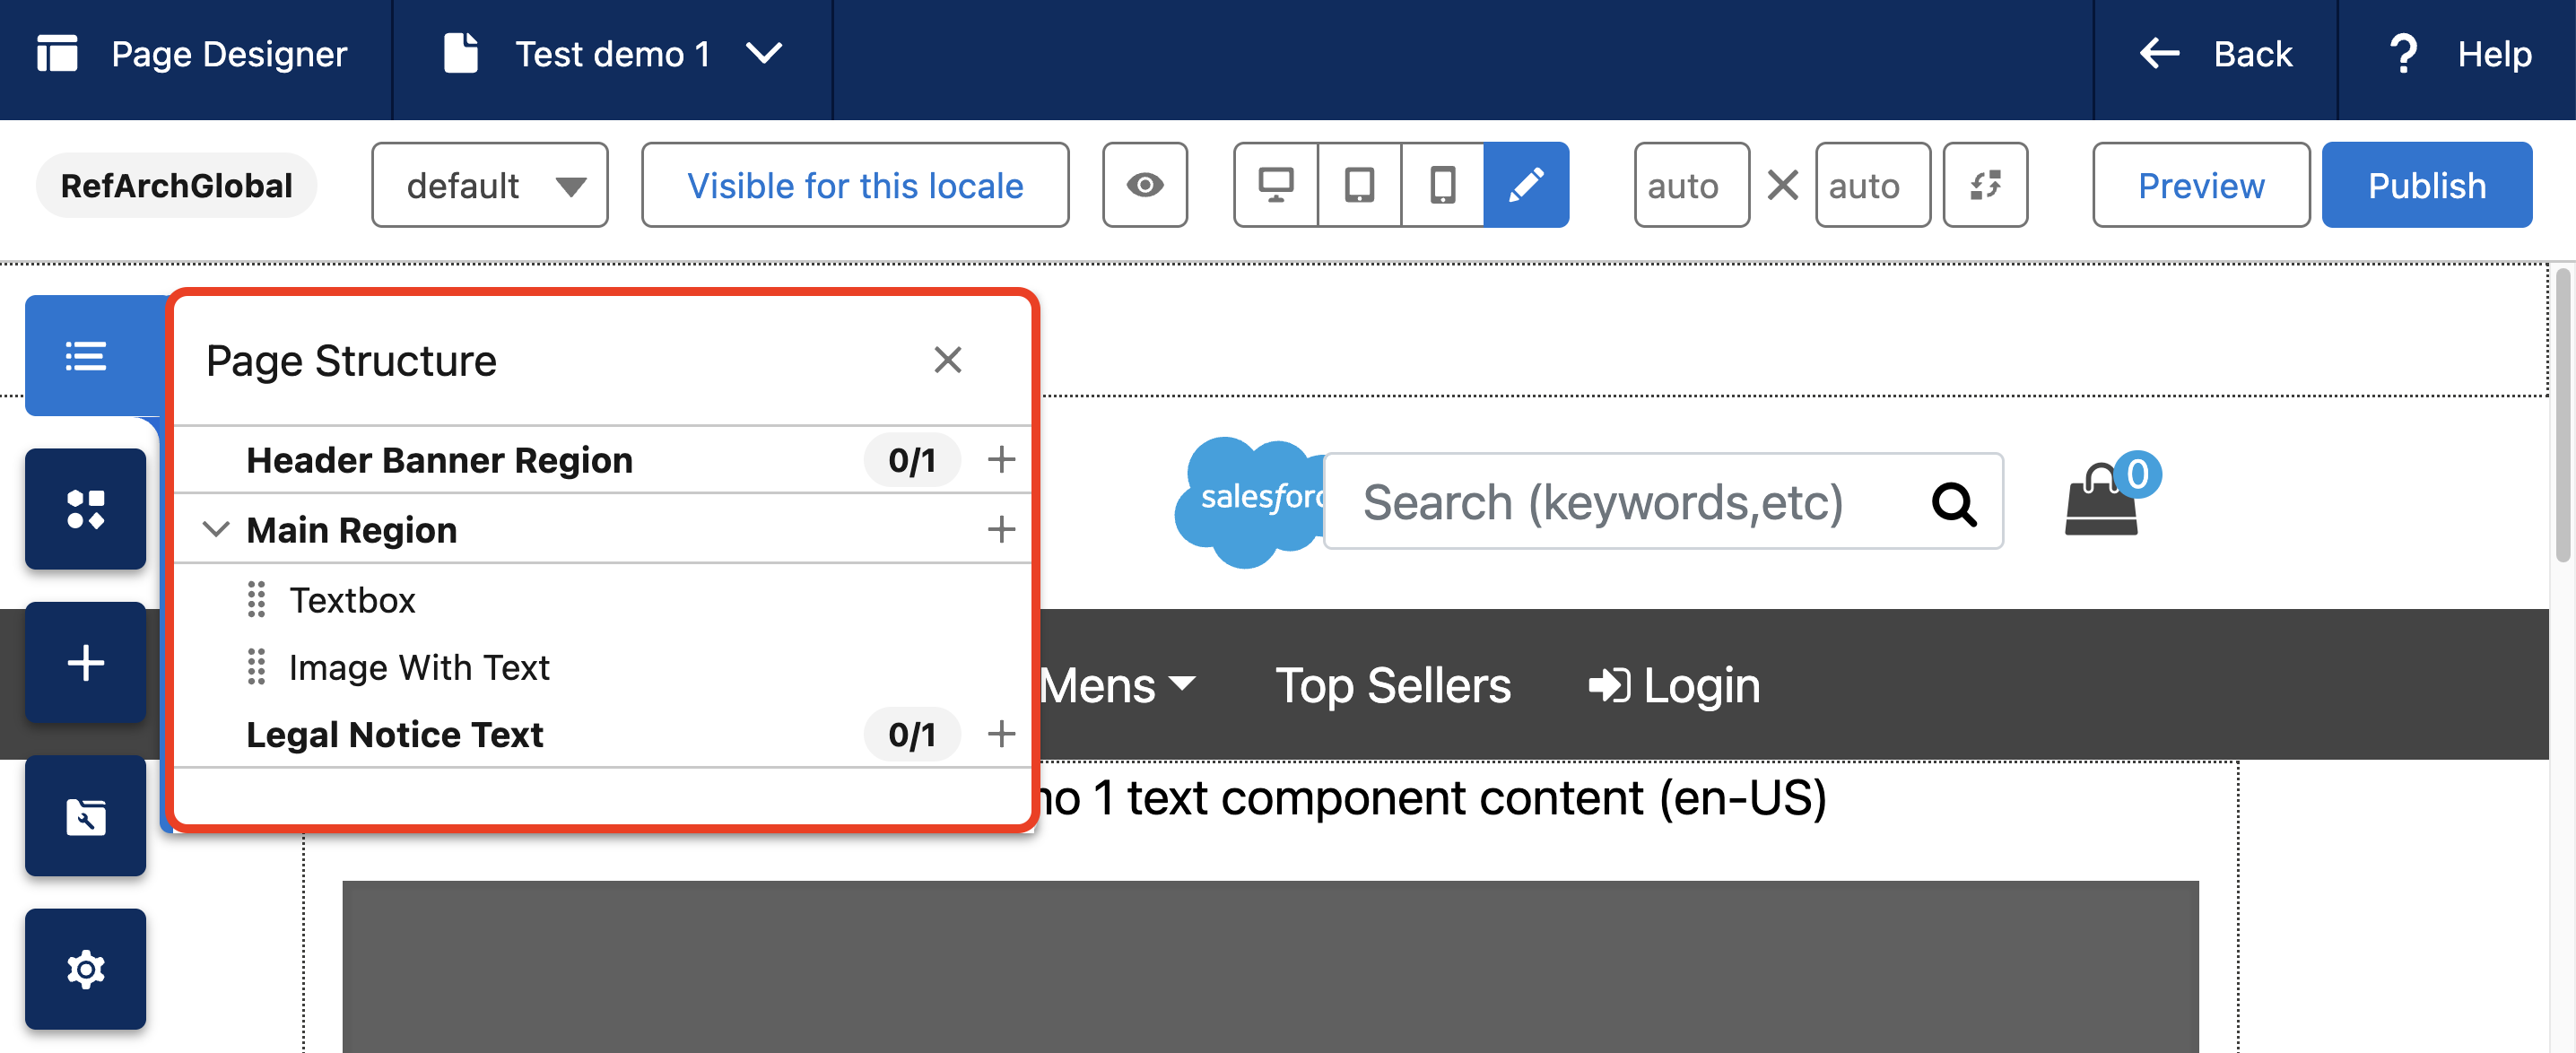Swap viewport dimensions rotate icon
Screen dimensions: 2576x1053
tap(1985, 185)
